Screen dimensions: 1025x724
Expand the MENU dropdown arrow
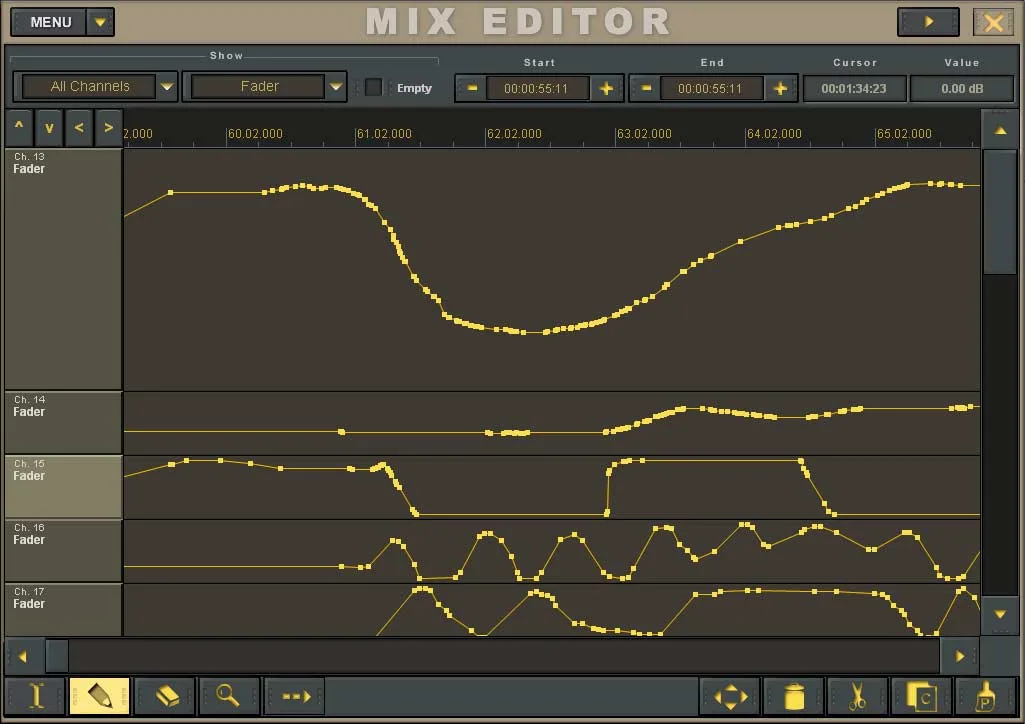[x=101, y=22]
